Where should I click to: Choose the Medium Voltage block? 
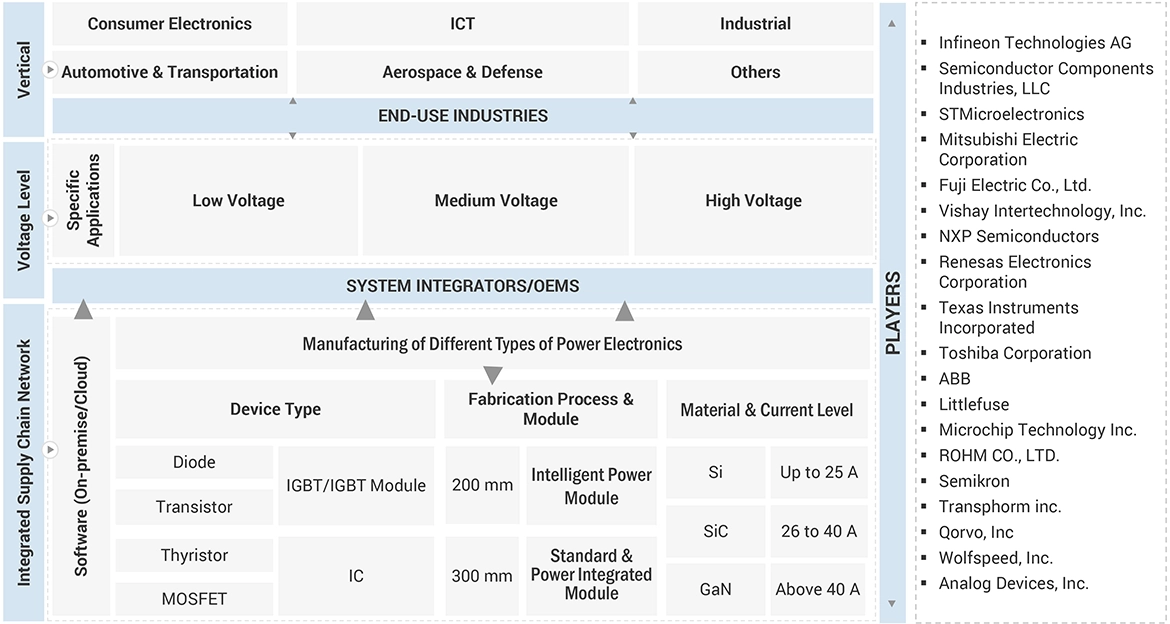[x=496, y=201]
